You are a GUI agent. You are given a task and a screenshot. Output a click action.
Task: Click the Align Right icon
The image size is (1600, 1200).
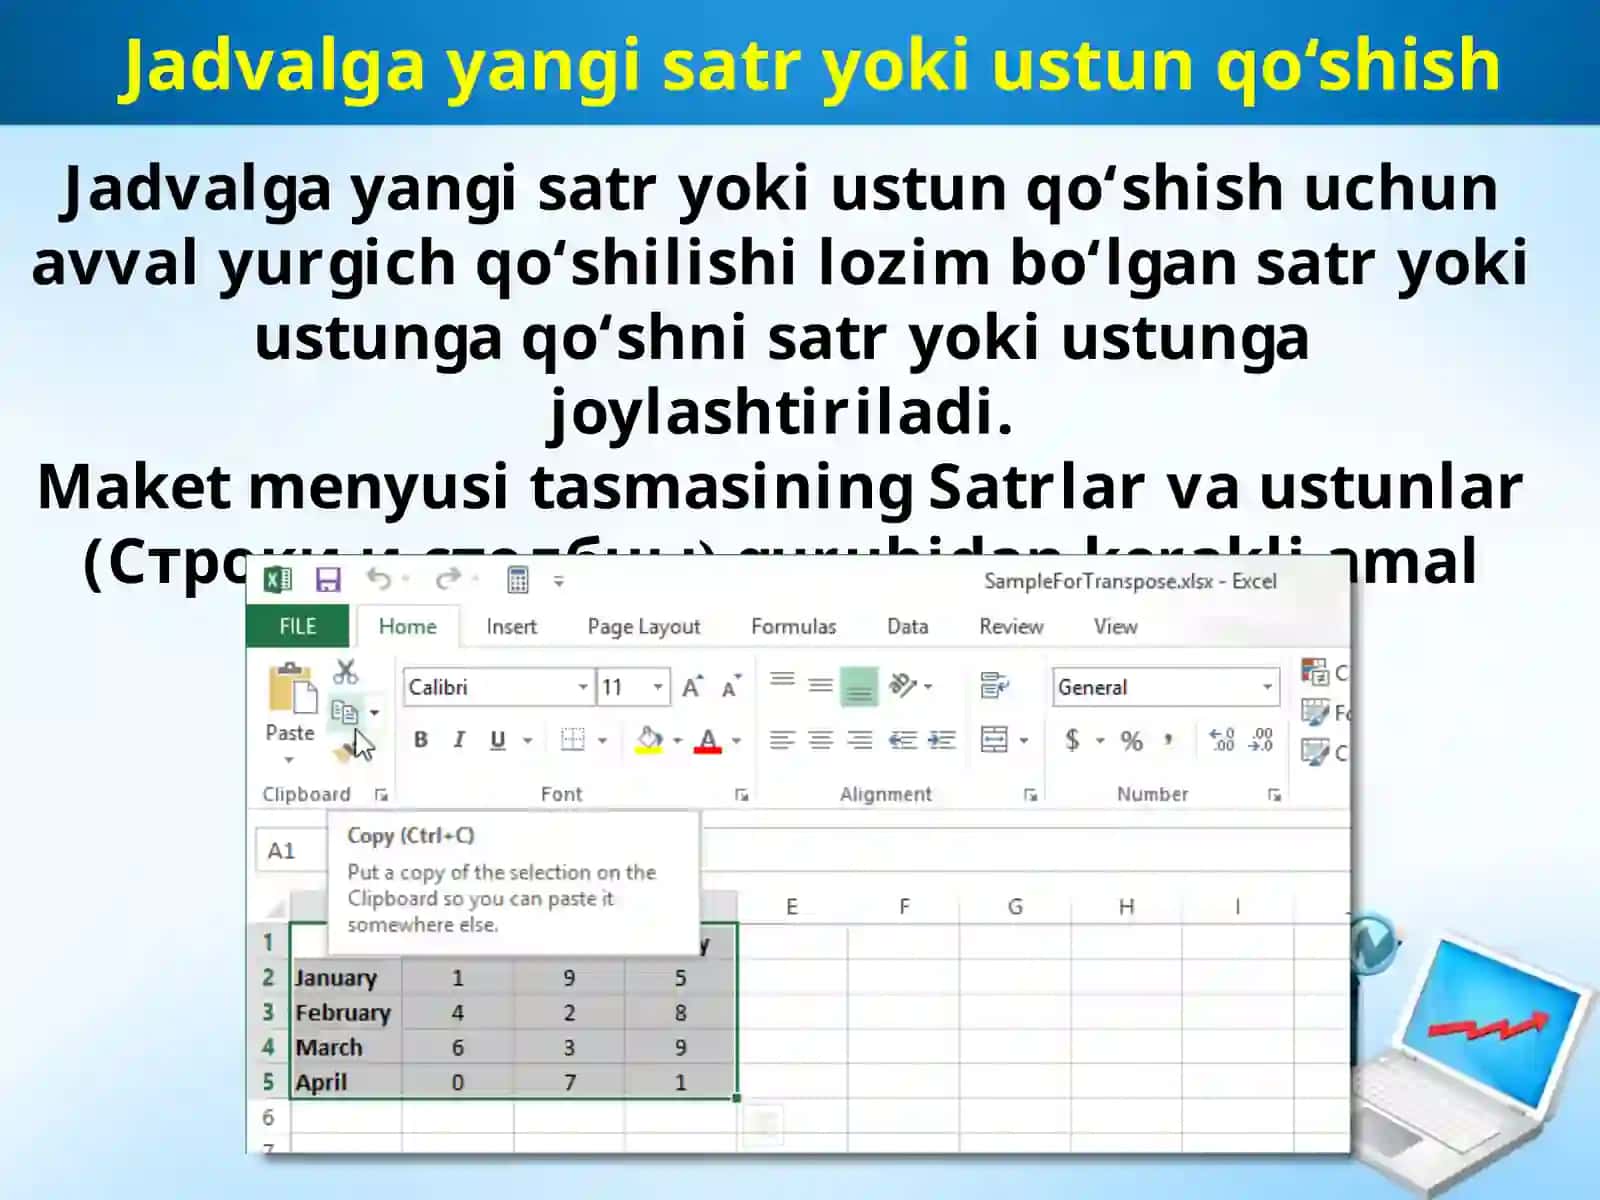(859, 740)
